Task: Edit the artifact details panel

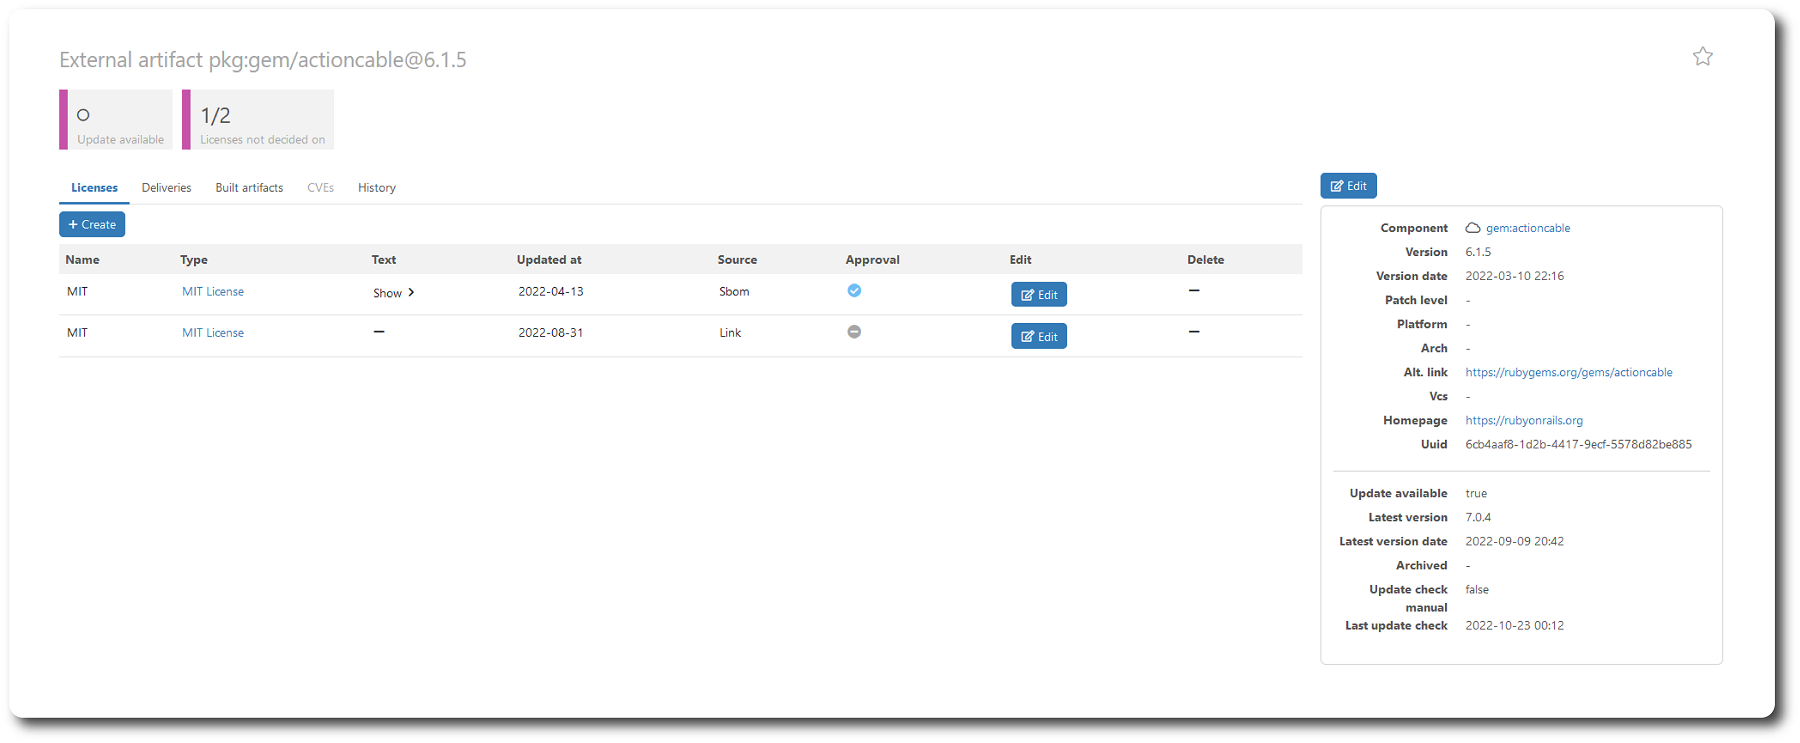Action: (x=1348, y=186)
